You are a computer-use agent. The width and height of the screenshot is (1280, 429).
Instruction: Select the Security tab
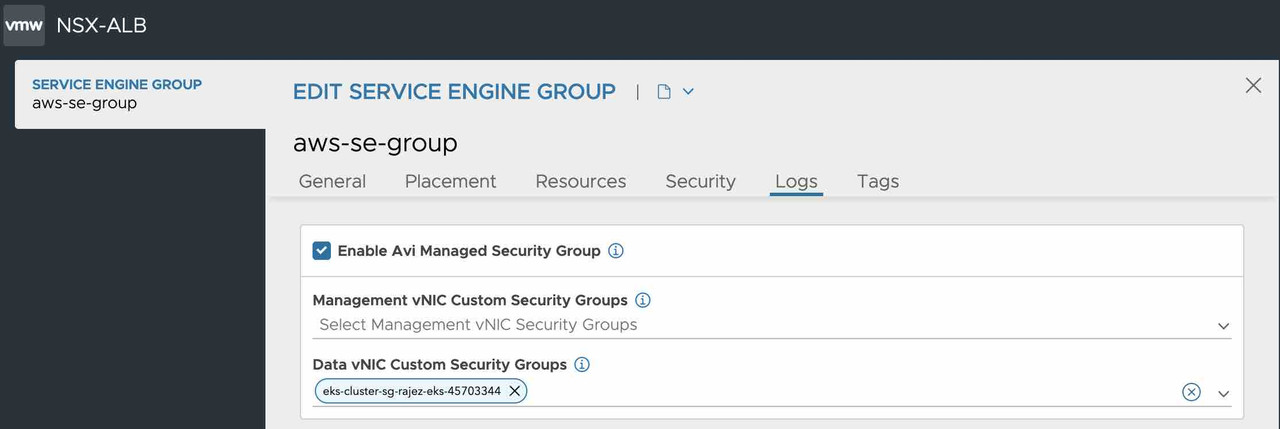tap(700, 181)
